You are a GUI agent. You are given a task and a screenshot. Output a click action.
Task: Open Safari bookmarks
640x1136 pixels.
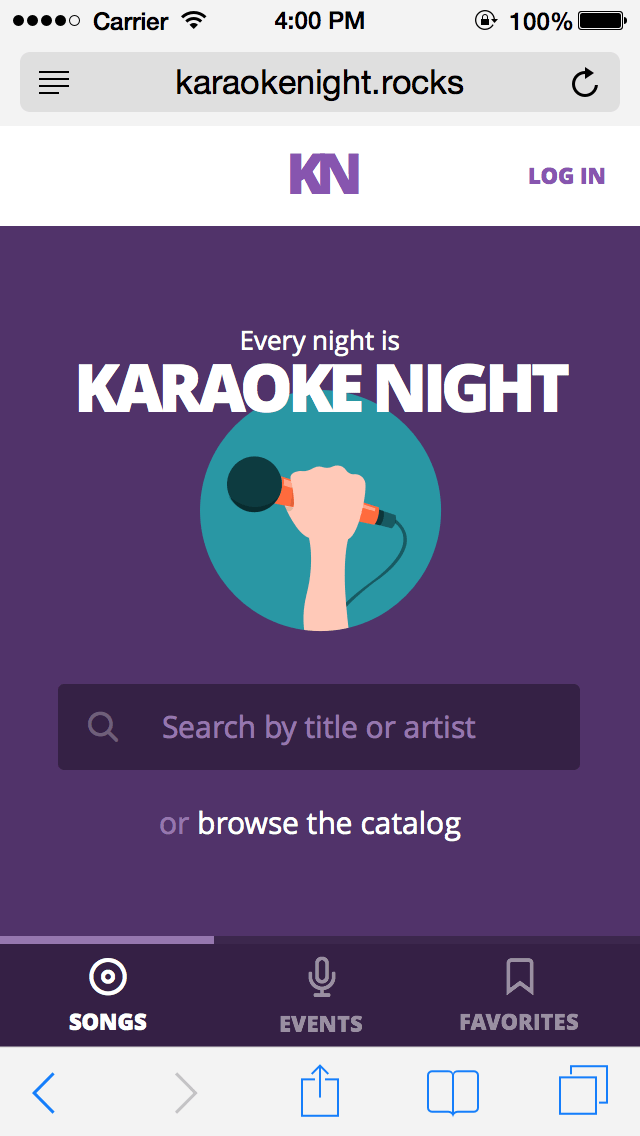coord(453,1092)
